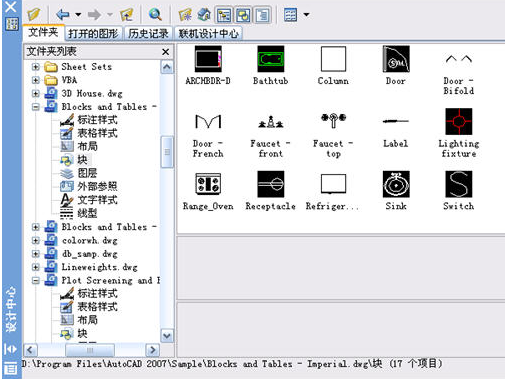This screenshot has height=379, width=505.
Task: Switch to the 历史记录 tab
Action: point(148,33)
